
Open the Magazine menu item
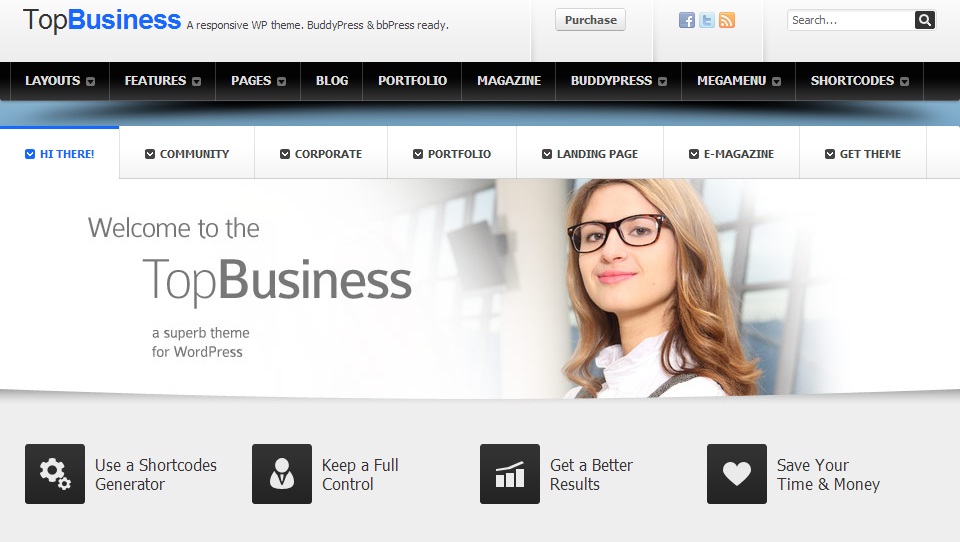click(509, 81)
